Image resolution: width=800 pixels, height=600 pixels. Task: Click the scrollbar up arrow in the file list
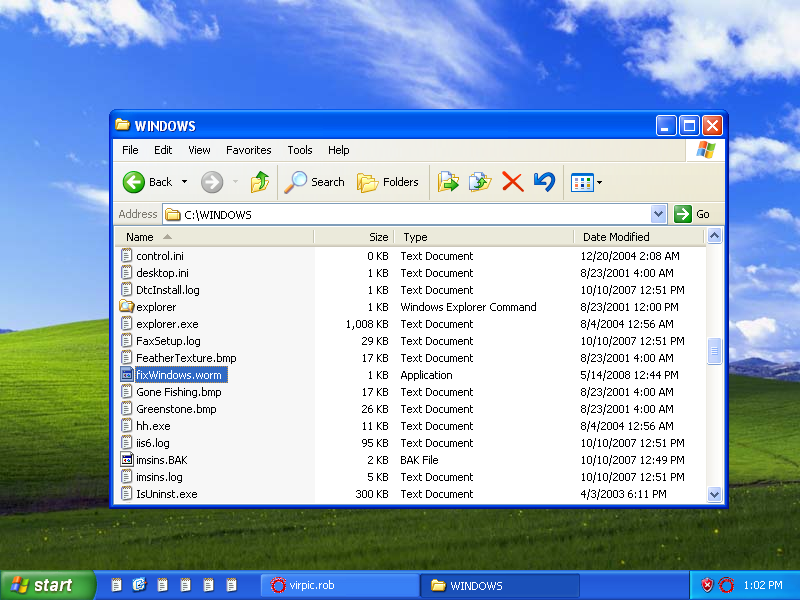714,236
